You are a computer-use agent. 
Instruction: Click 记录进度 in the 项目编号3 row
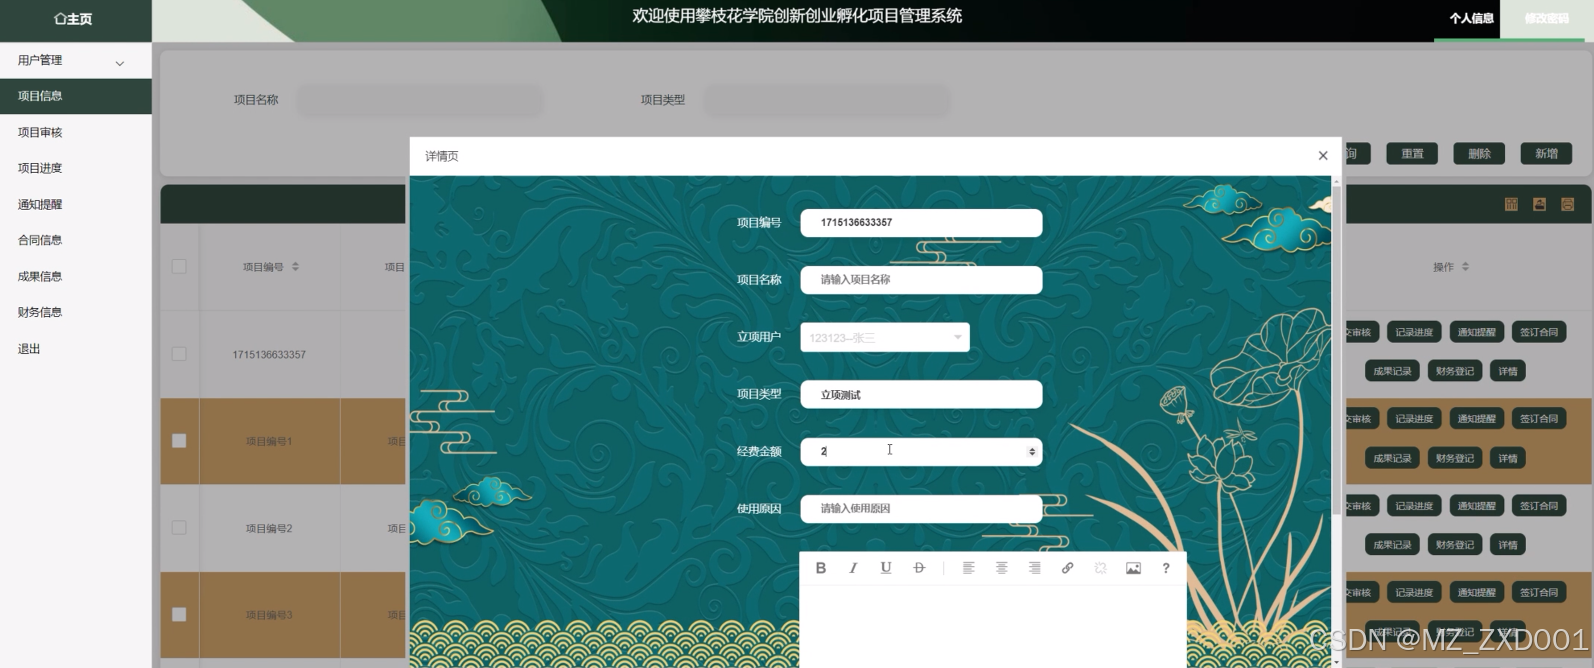(1414, 593)
